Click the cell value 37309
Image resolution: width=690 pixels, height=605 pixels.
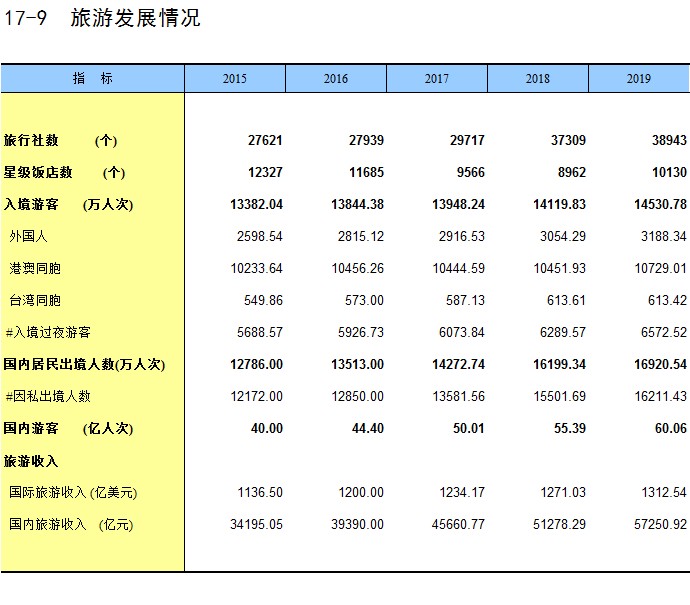[x=568, y=140]
